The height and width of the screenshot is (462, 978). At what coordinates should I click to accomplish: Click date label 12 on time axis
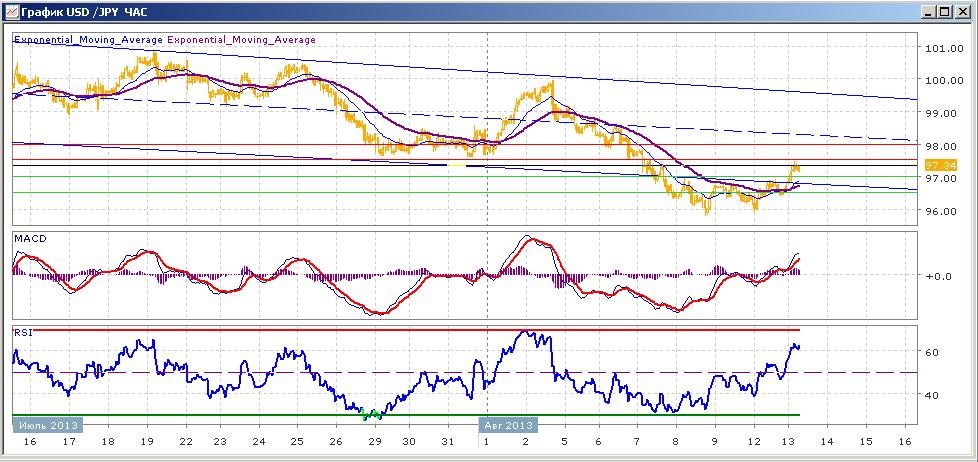[x=754, y=441]
